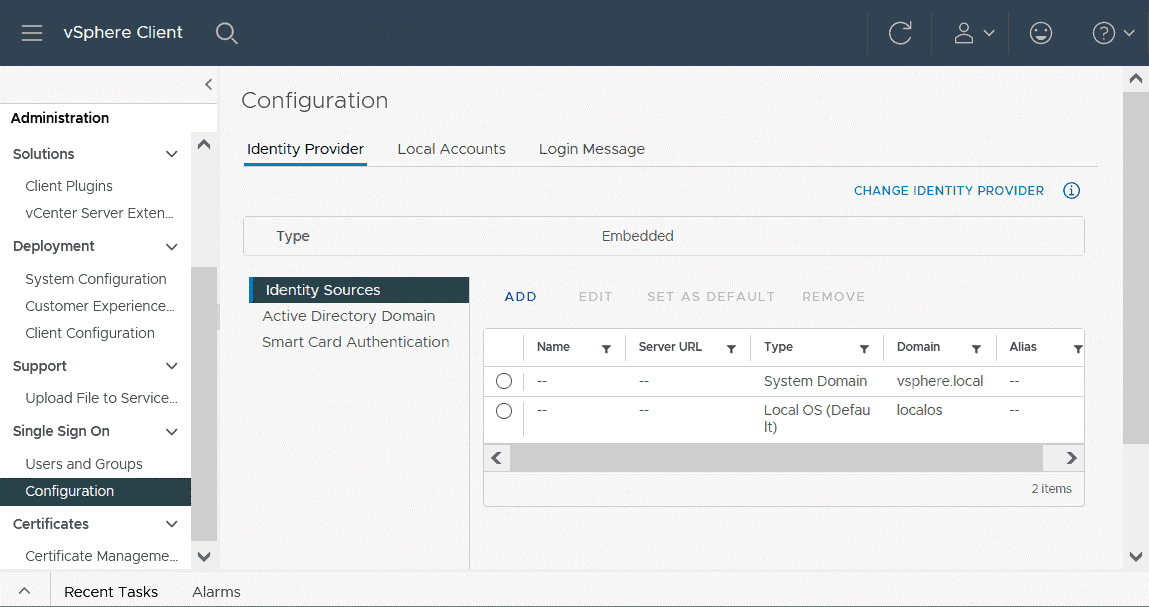Open the Login Message tab
1149x607 pixels.
(x=591, y=149)
